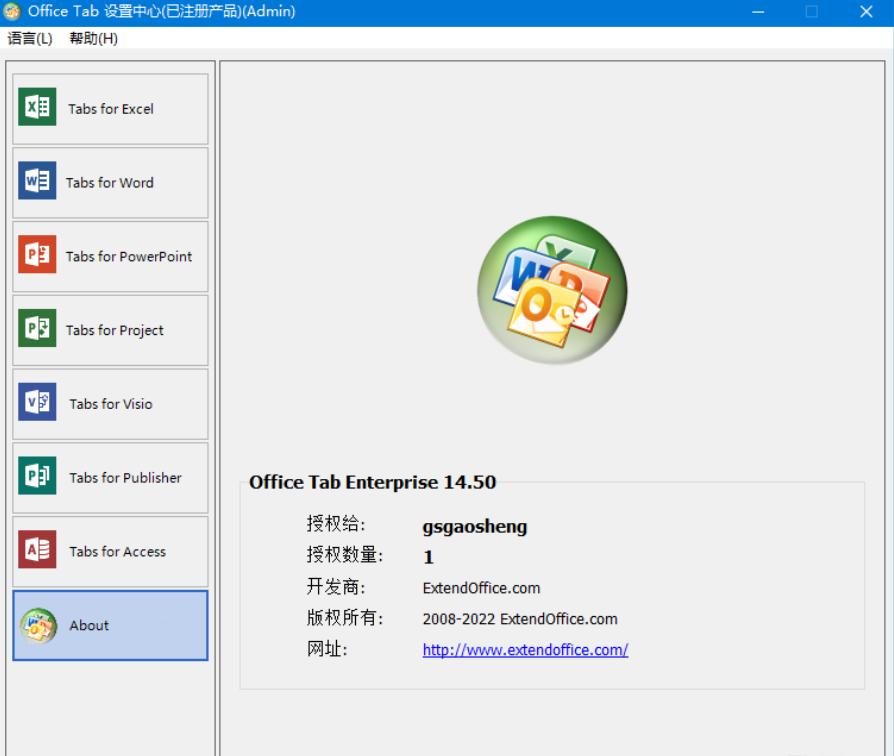Click the Publisher icon in the sidebar
Screen dimensions: 894x756
point(37,475)
